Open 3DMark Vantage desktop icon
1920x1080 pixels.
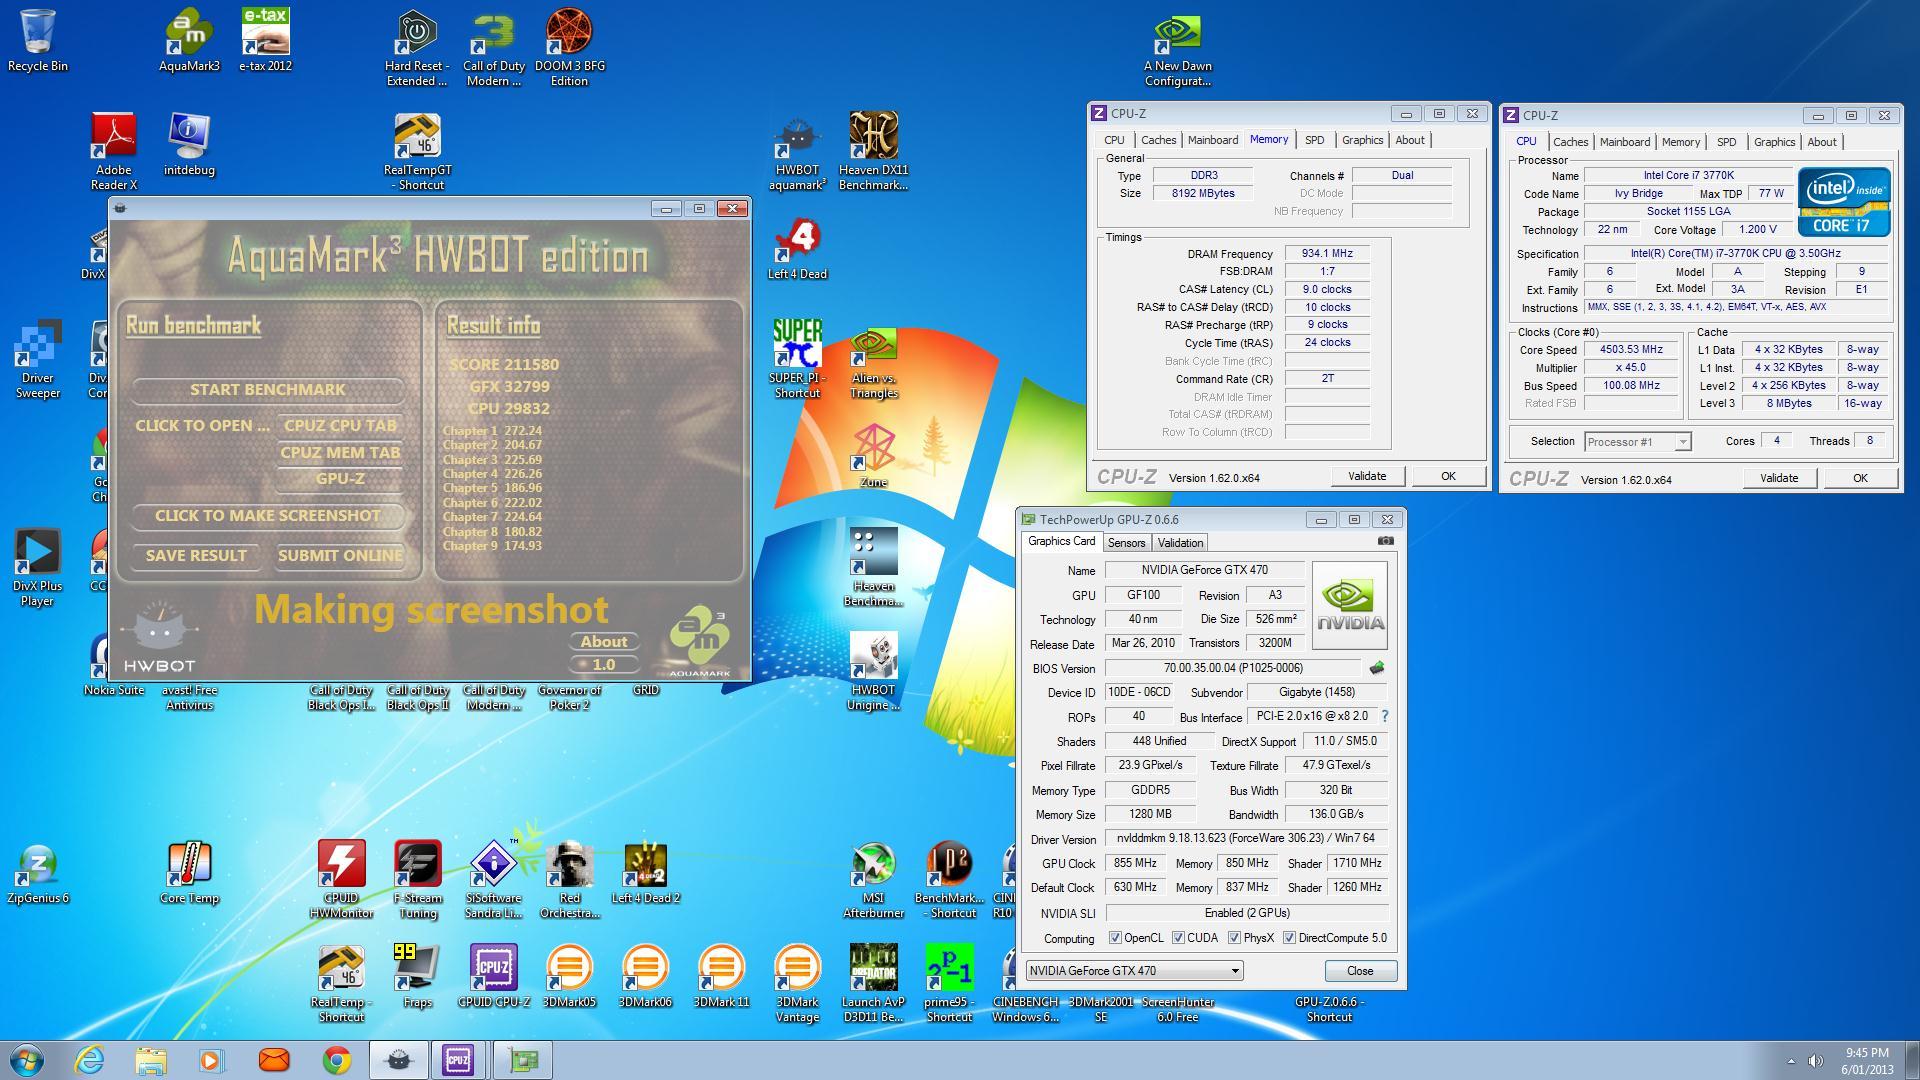[797, 984]
